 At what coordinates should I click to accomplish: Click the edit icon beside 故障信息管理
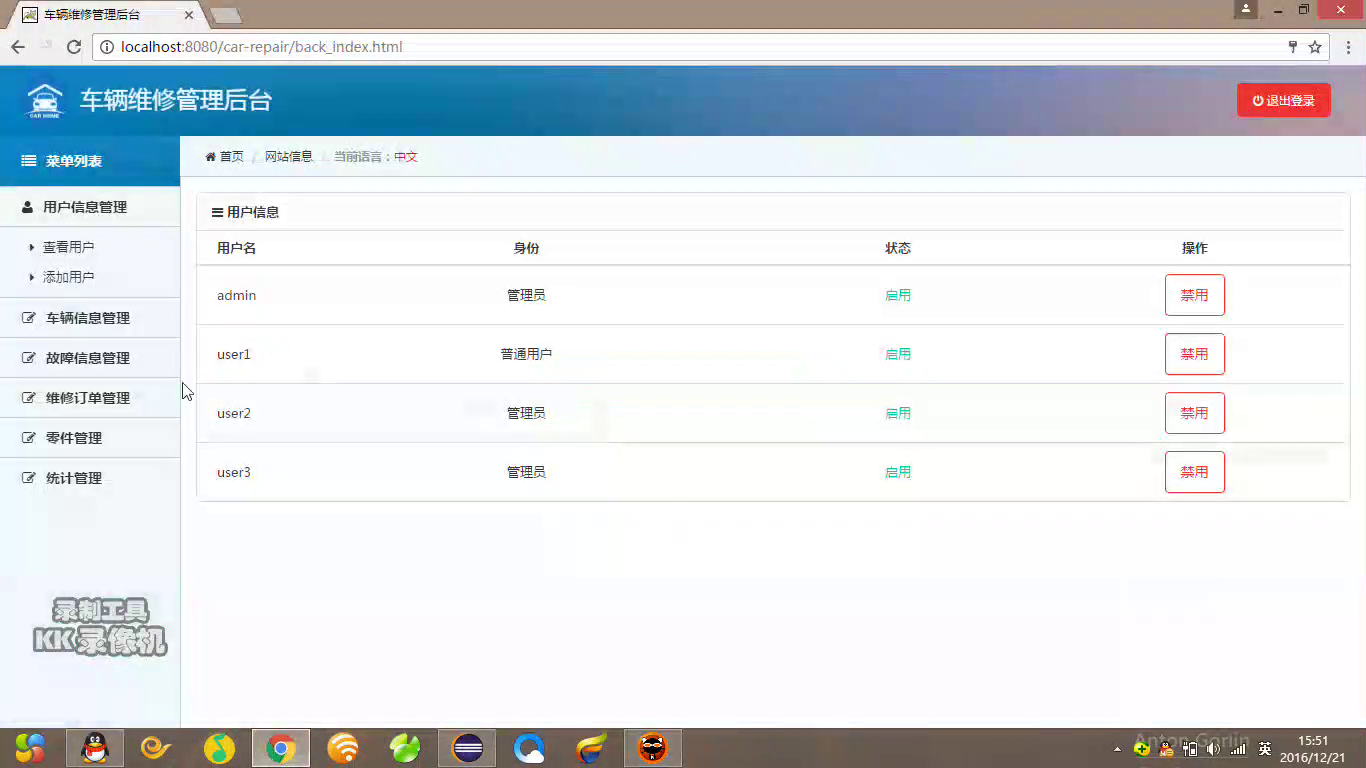pyautogui.click(x=29, y=358)
